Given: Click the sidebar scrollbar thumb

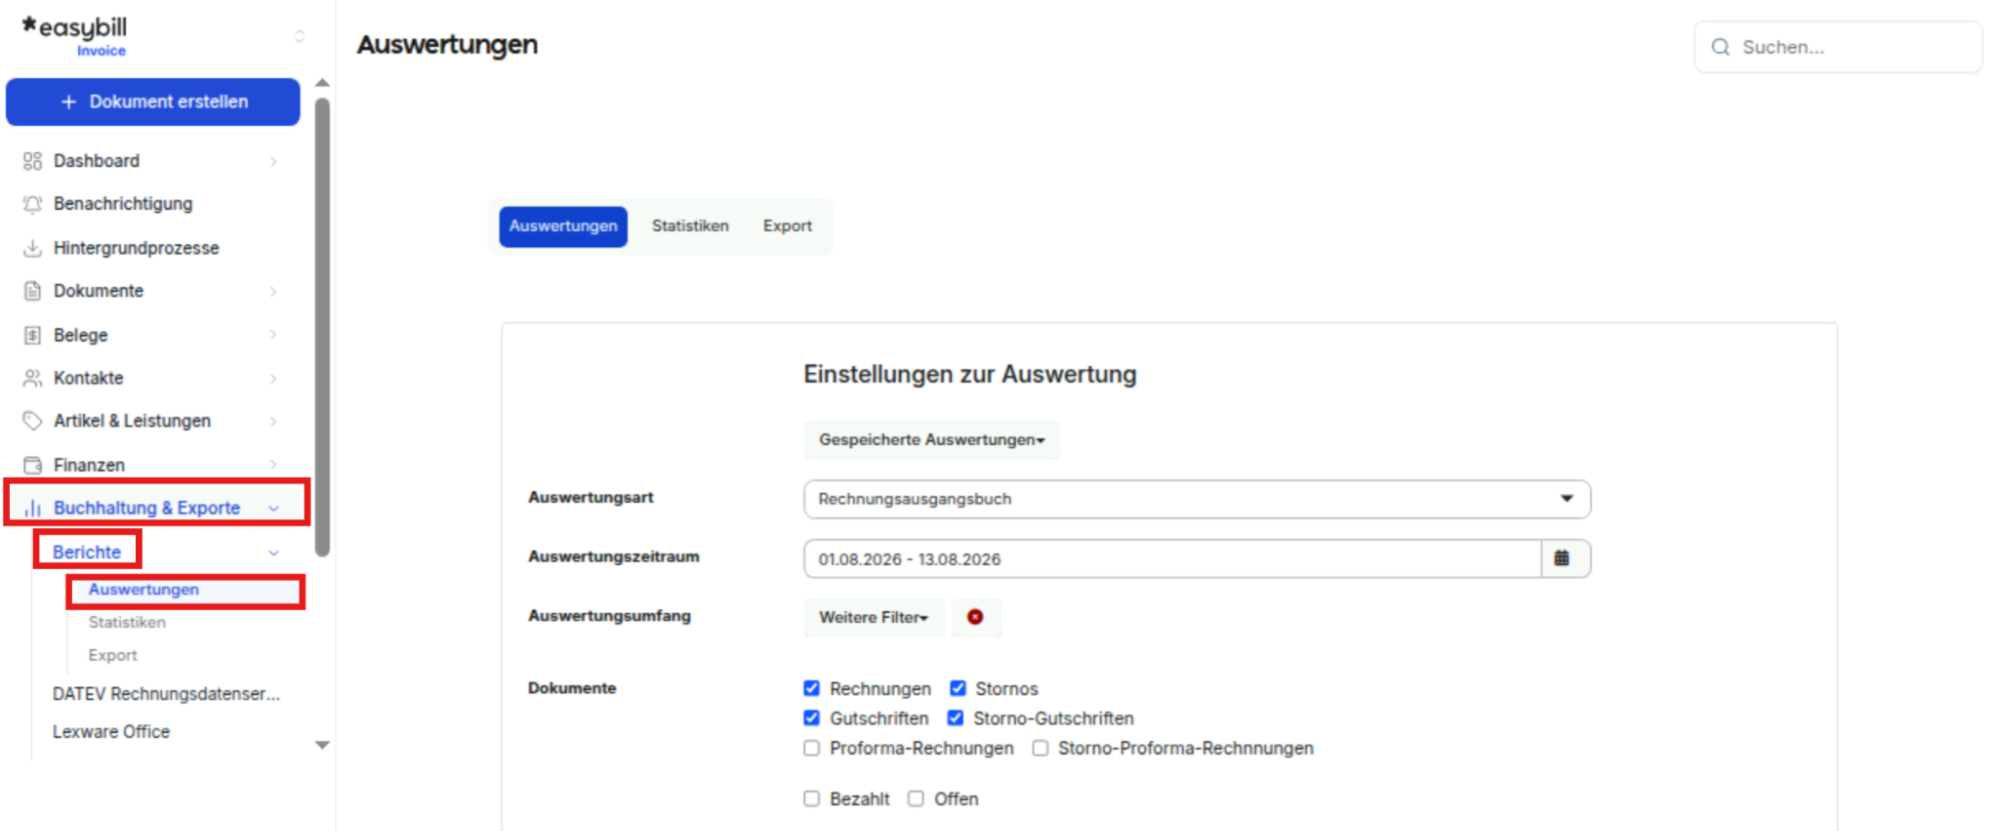Looking at the screenshot, I should (322, 326).
